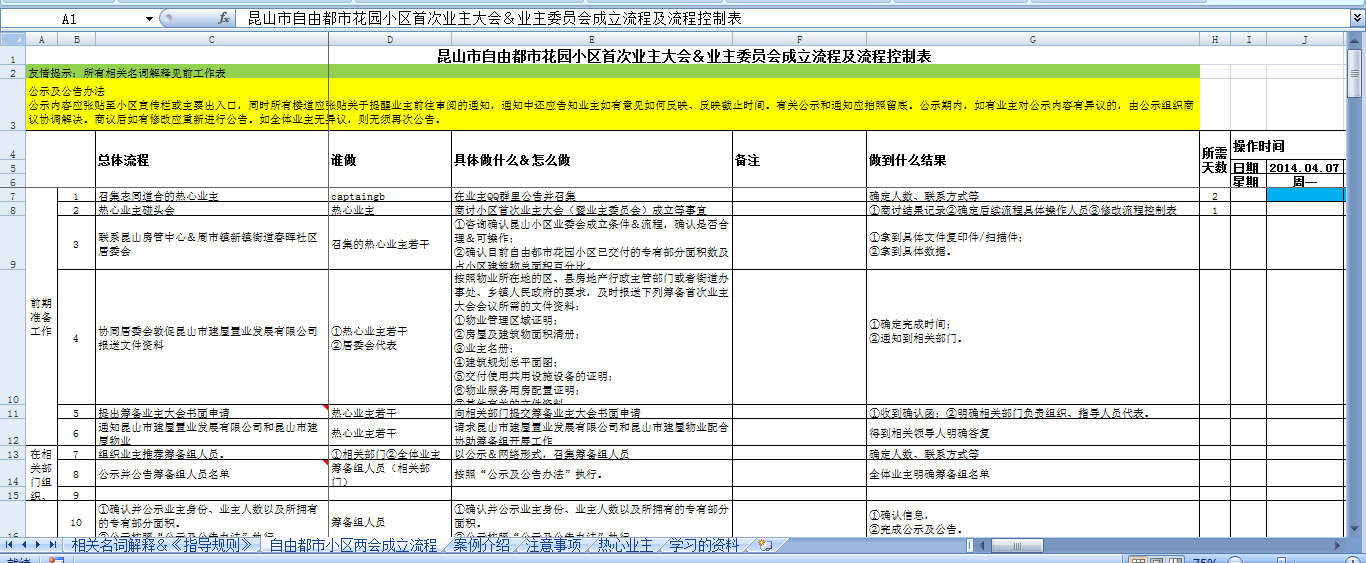Click the 日期 label cell

tap(1248, 168)
